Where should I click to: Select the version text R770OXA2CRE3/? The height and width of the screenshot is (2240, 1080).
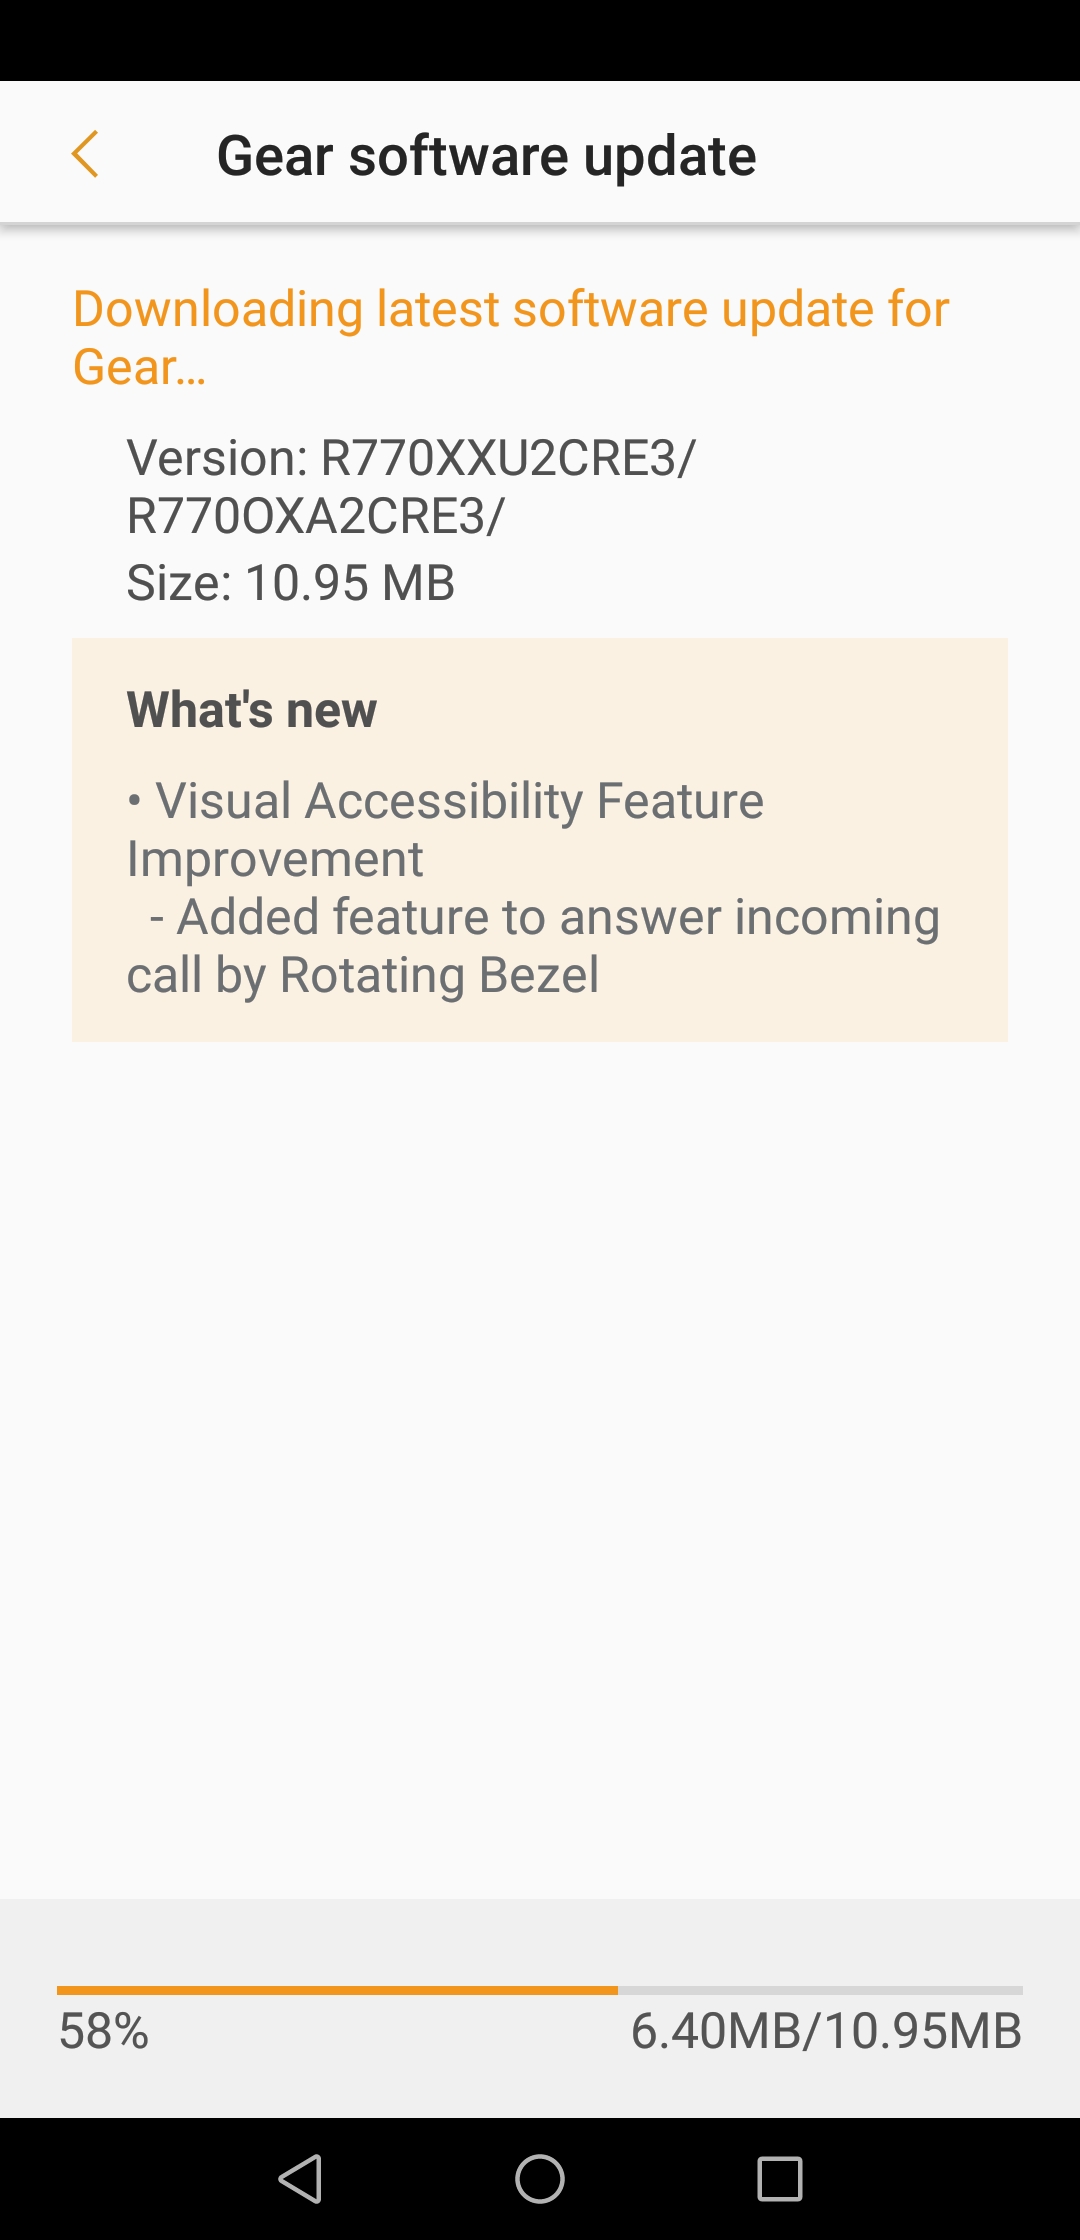(x=315, y=516)
